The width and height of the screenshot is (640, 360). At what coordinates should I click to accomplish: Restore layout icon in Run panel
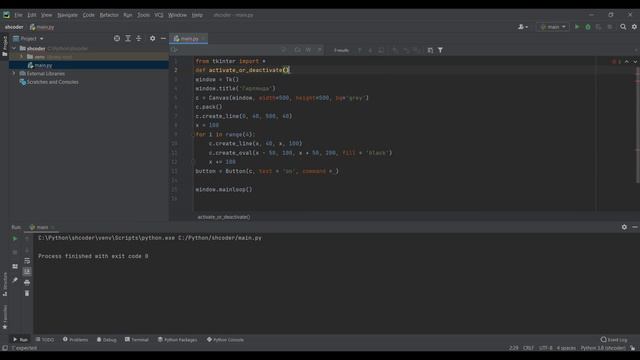pyautogui.click(x=15, y=266)
